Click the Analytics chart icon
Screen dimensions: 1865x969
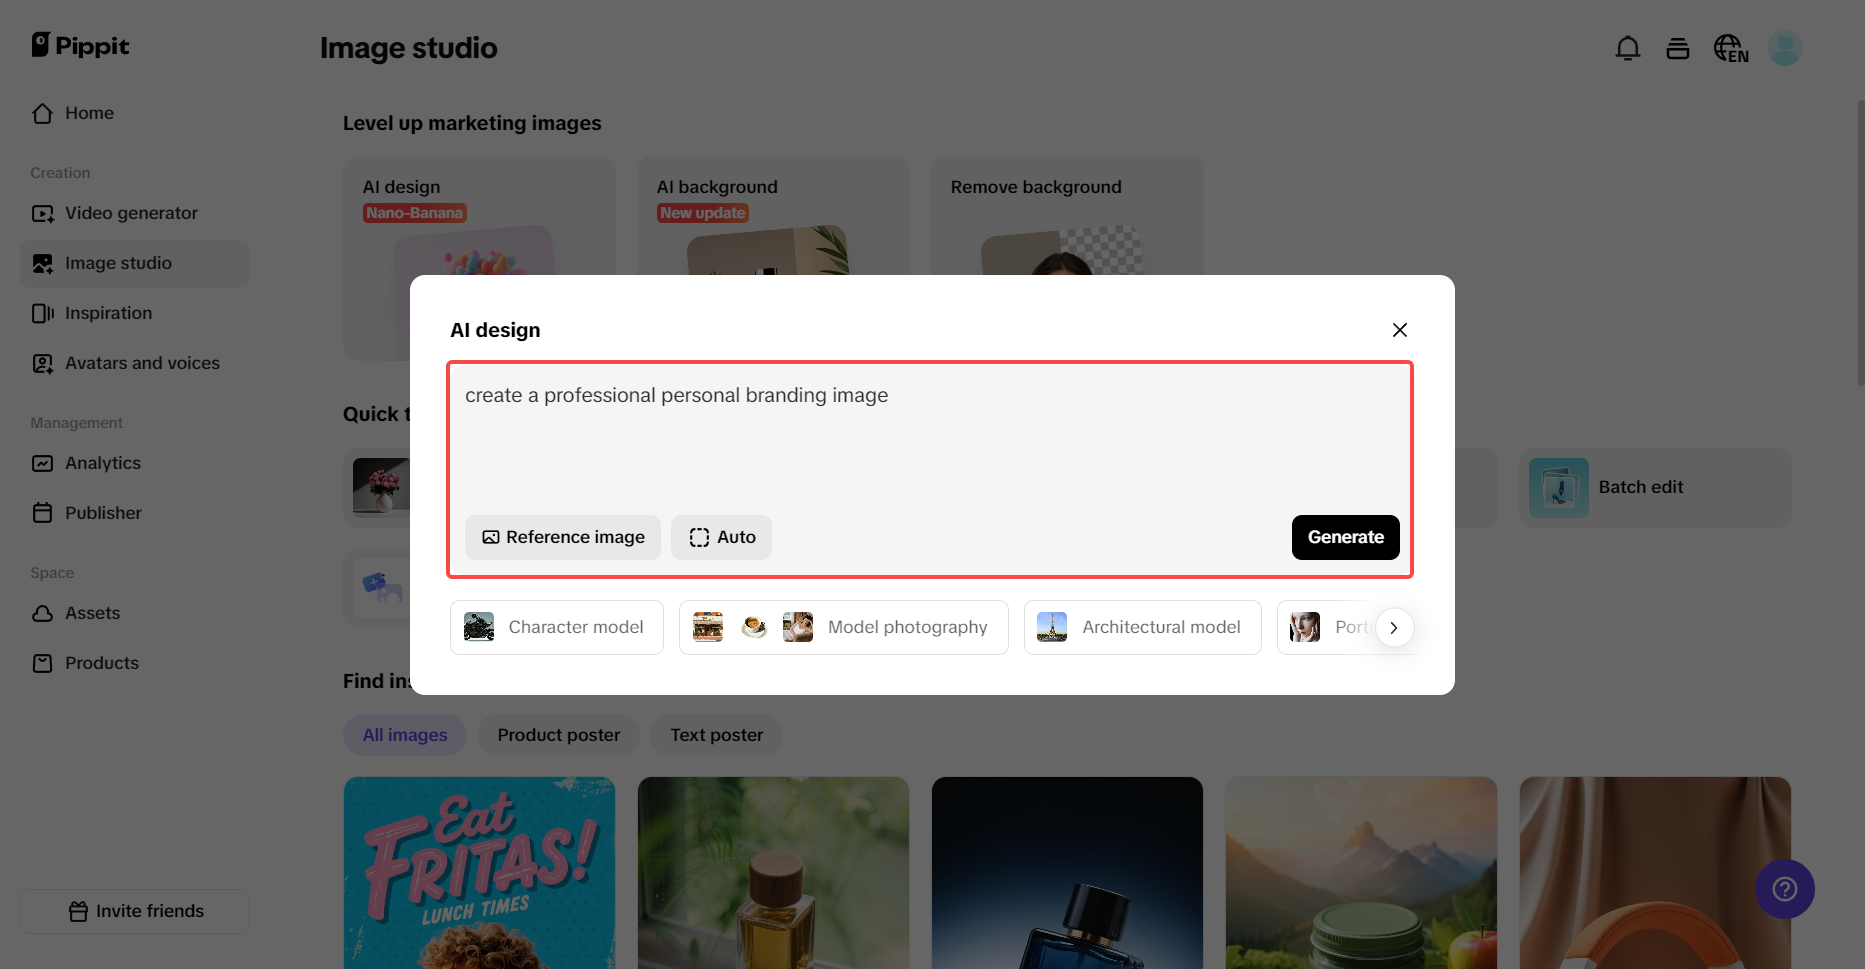click(x=42, y=463)
